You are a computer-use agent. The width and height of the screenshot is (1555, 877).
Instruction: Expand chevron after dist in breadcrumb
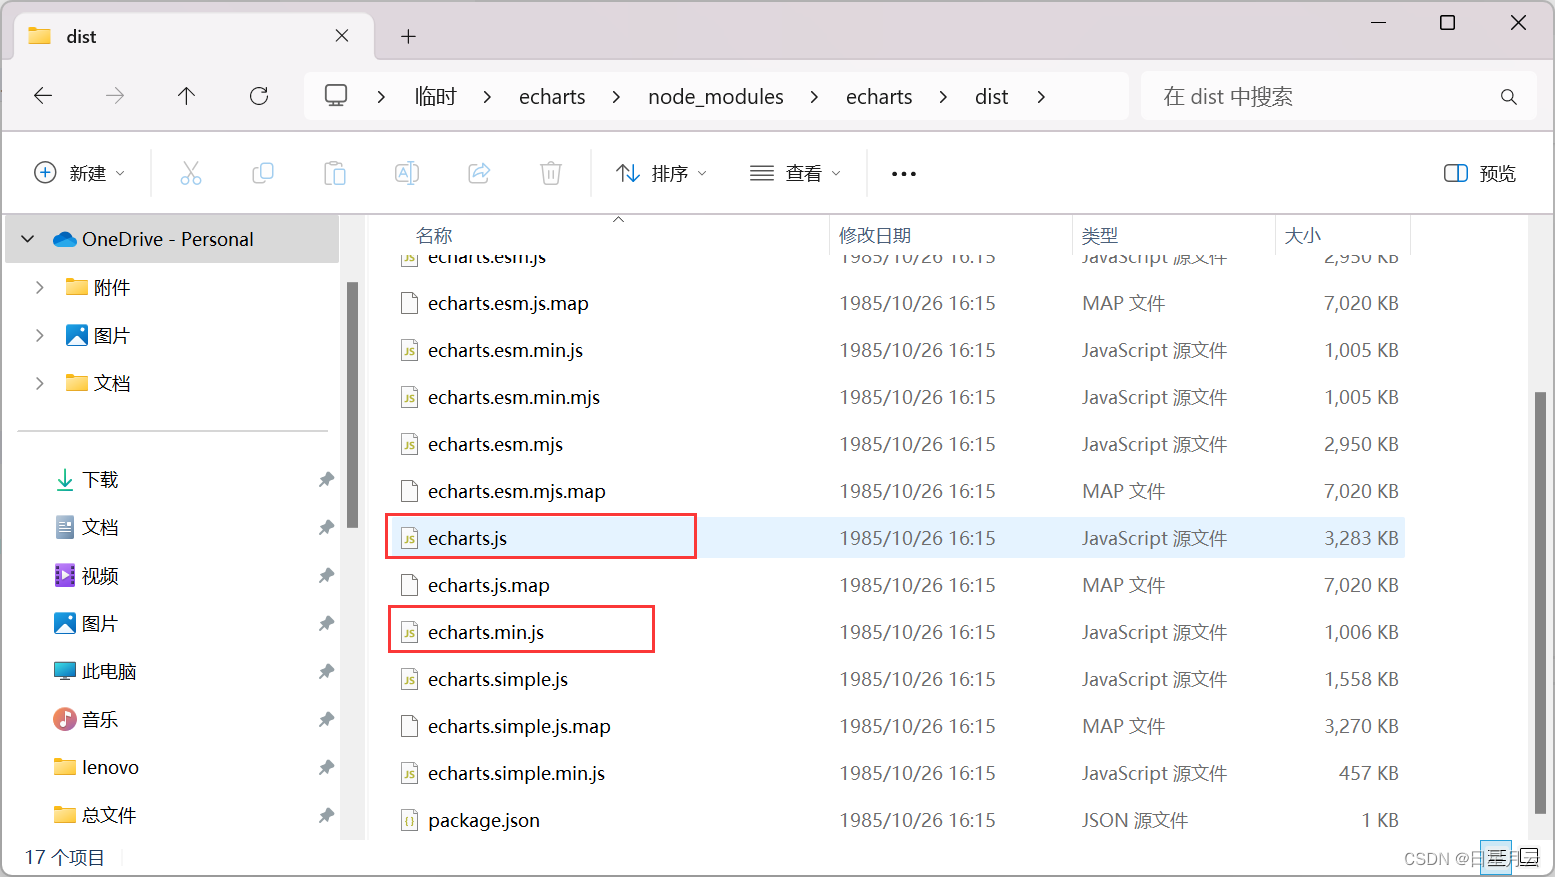coord(1041,96)
